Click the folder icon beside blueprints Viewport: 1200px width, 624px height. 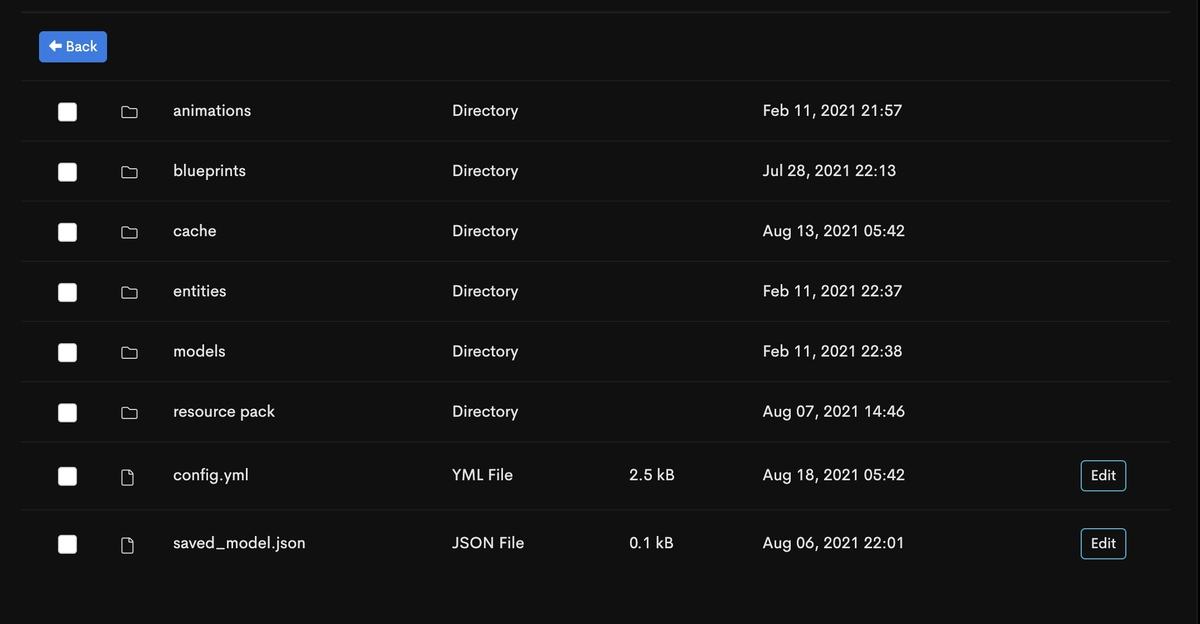coord(129,171)
